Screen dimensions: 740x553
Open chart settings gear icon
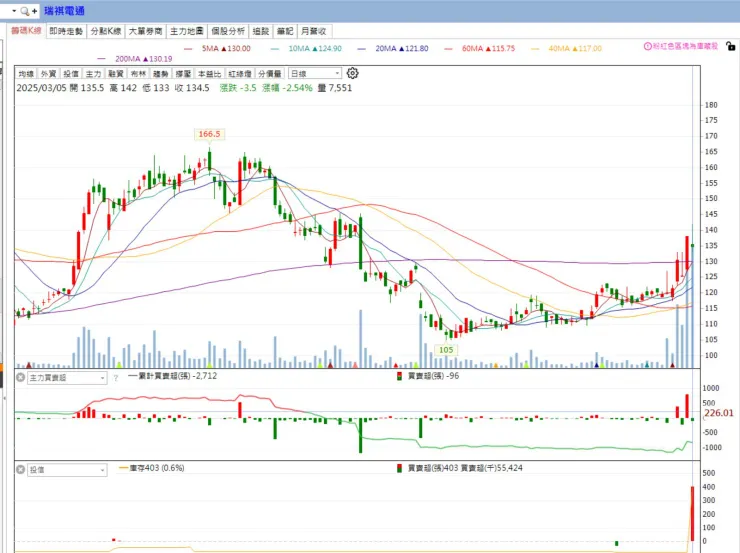353,73
